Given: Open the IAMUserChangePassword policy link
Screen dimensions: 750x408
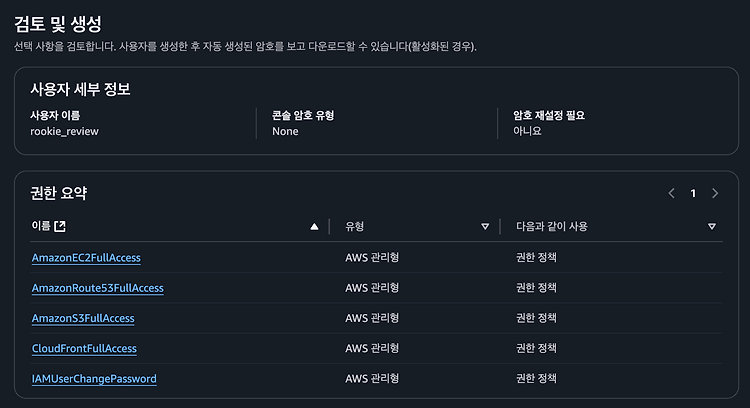Looking at the screenshot, I should coord(94,379).
